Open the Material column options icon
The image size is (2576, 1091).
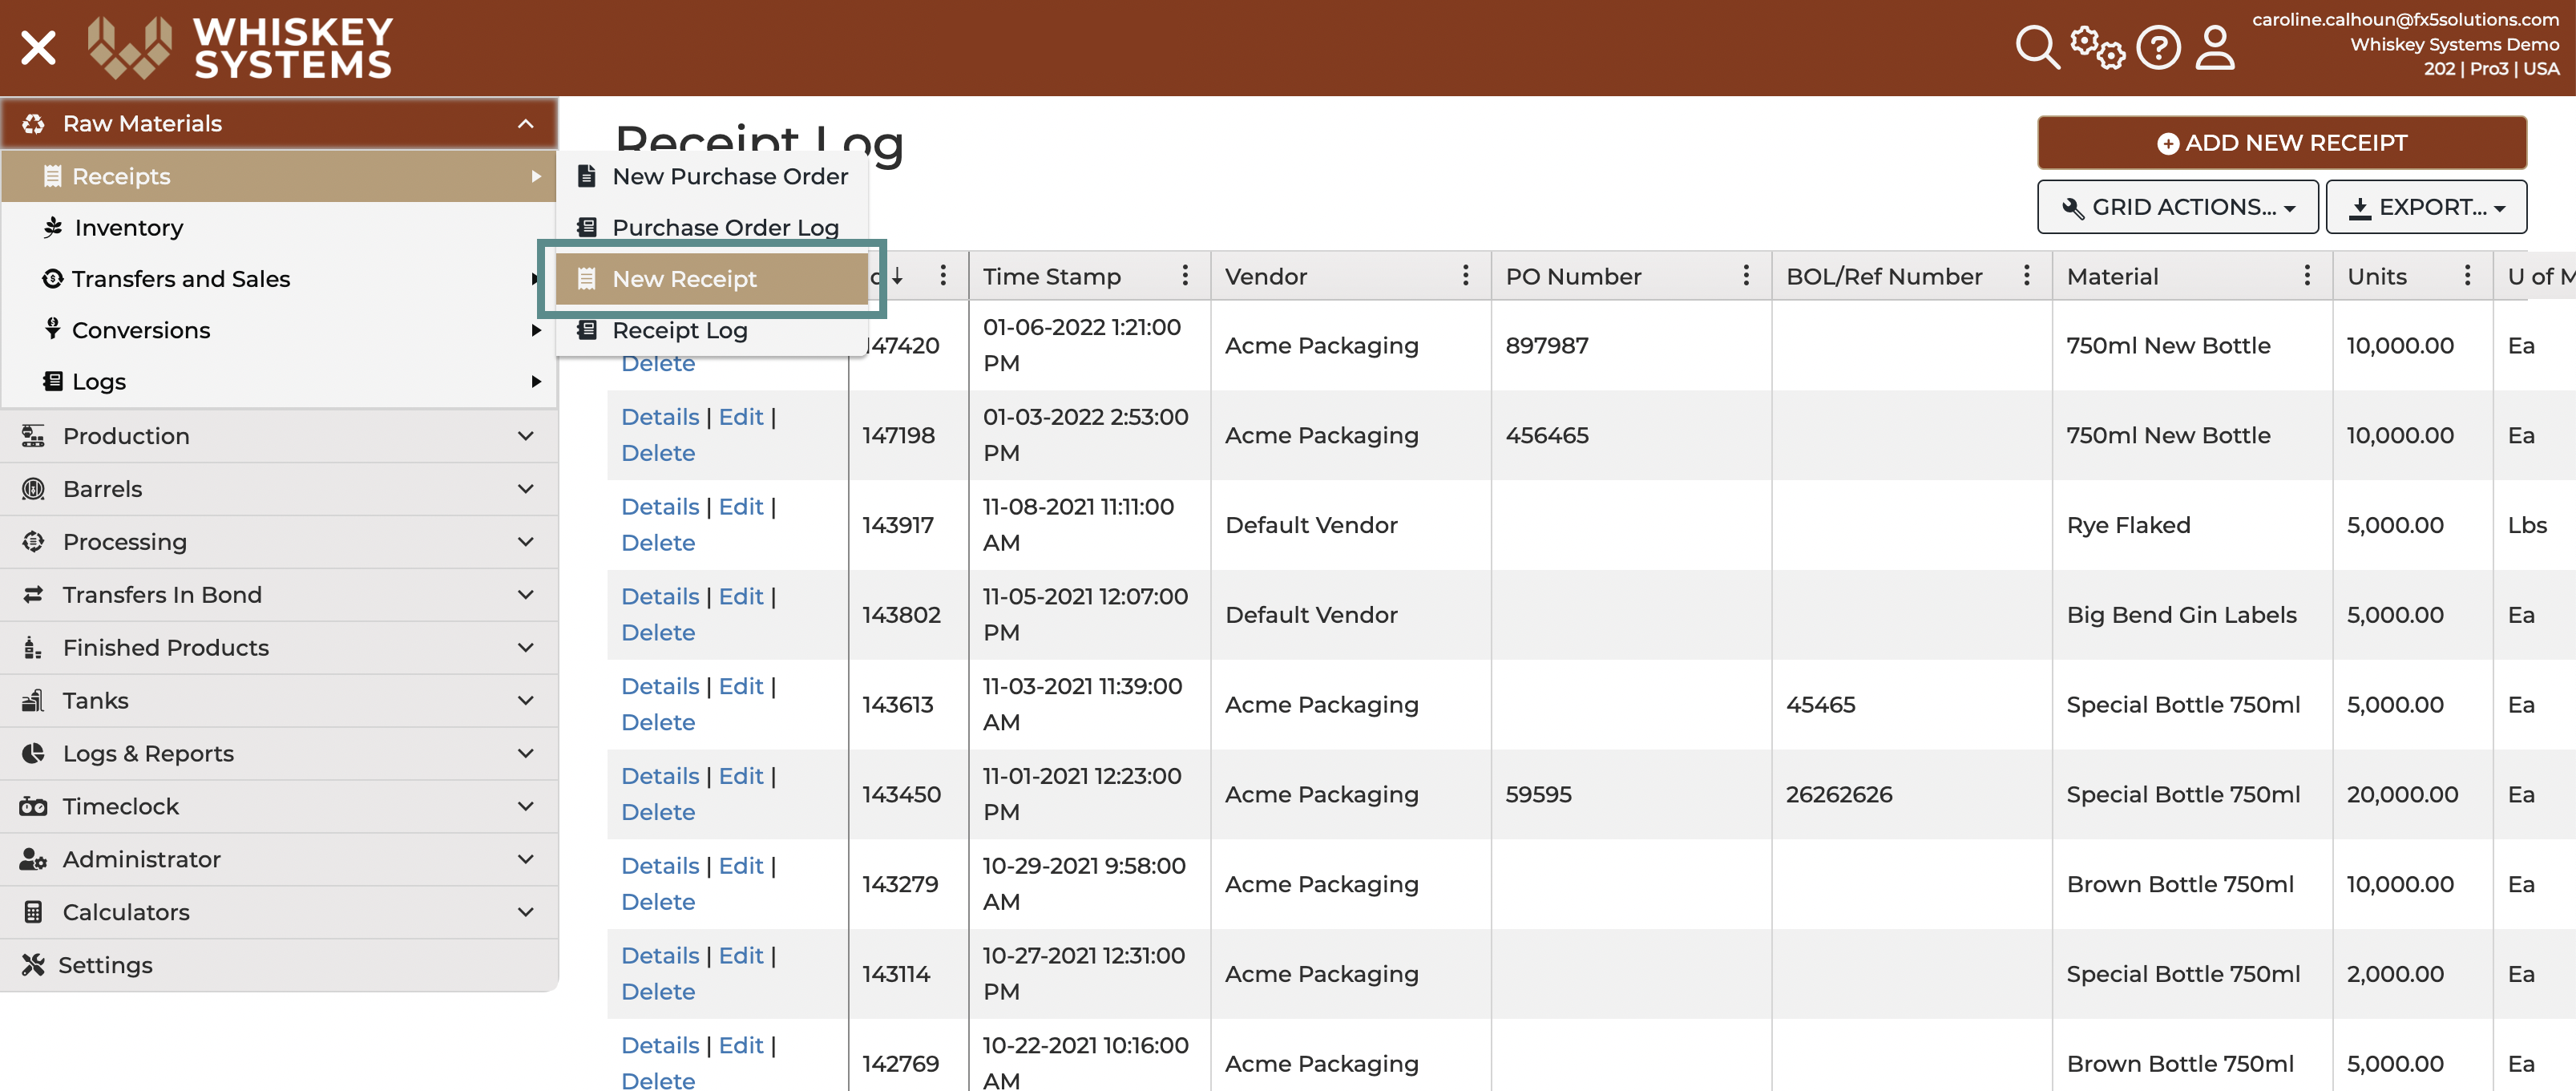[x=2307, y=275]
